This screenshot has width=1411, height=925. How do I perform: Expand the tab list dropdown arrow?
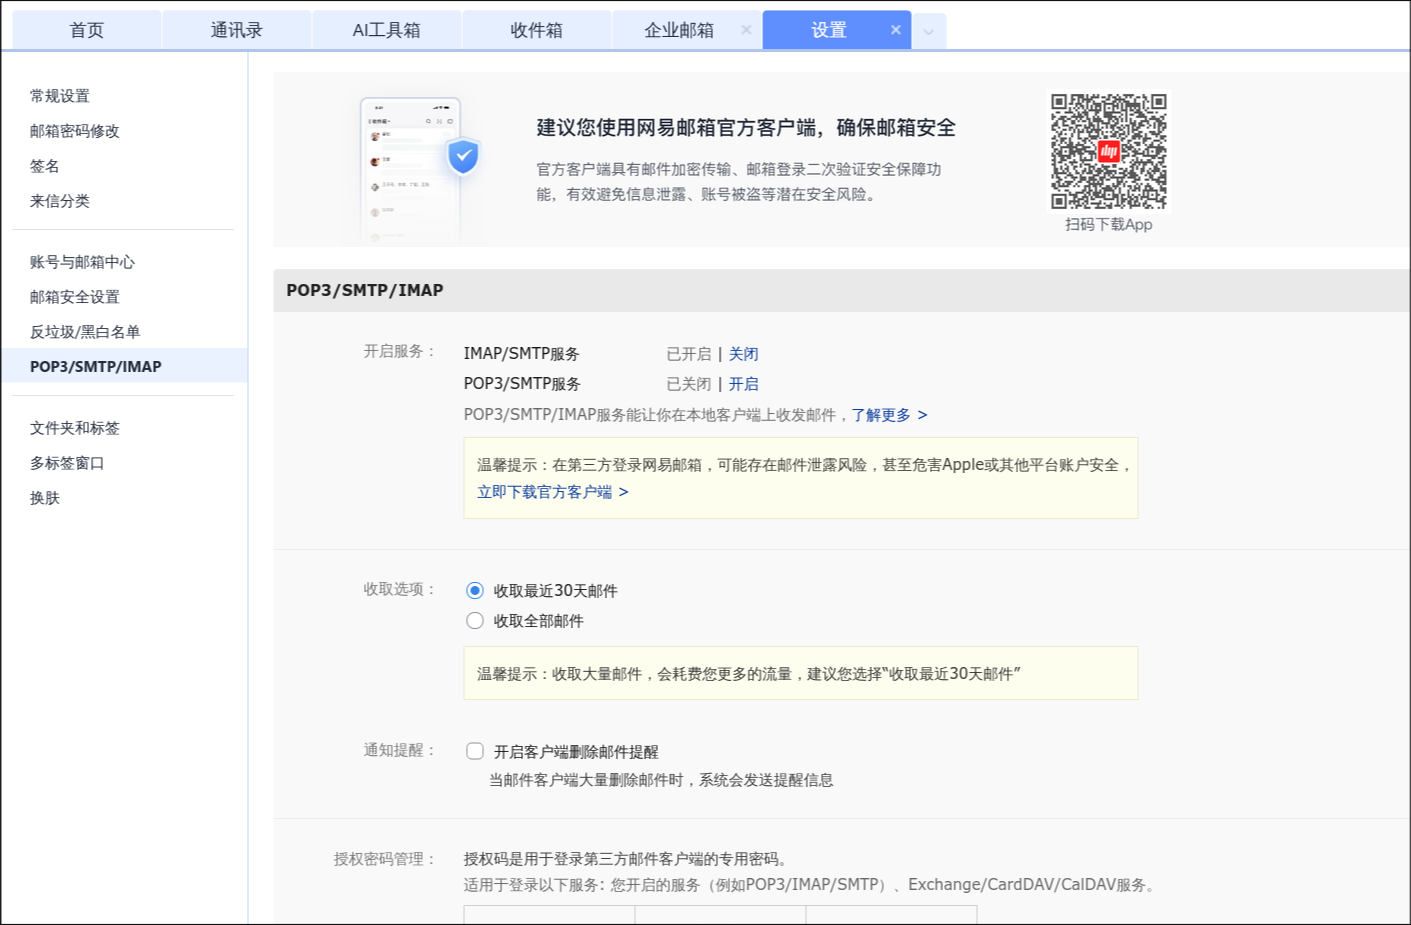click(929, 31)
